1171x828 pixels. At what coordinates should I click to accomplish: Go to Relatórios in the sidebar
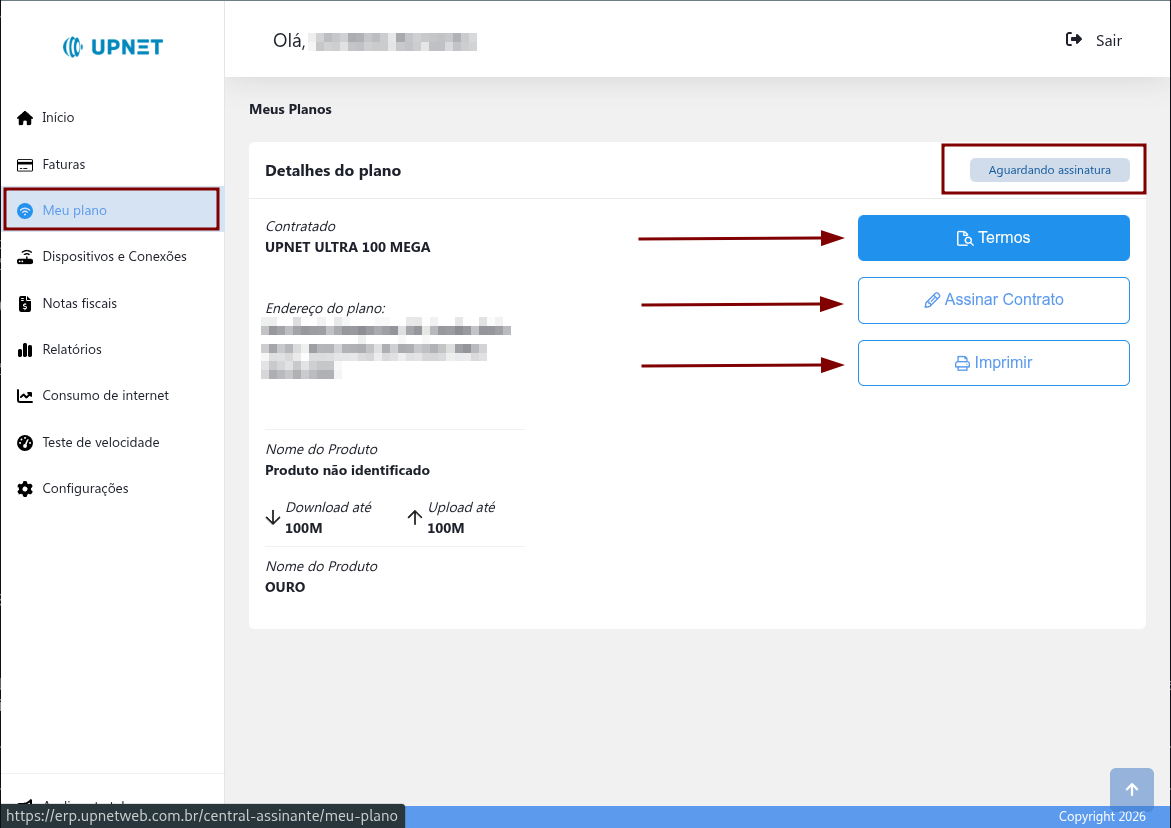coord(72,350)
